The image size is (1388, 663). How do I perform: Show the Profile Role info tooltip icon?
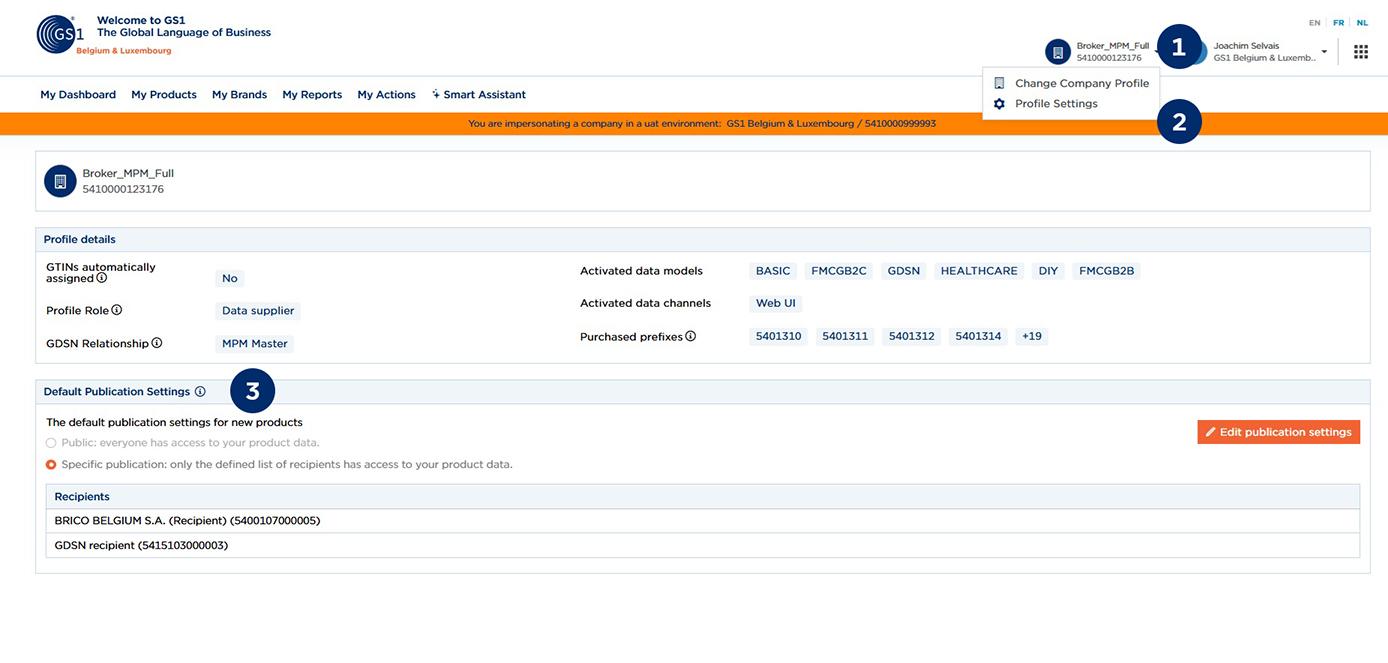(x=117, y=310)
